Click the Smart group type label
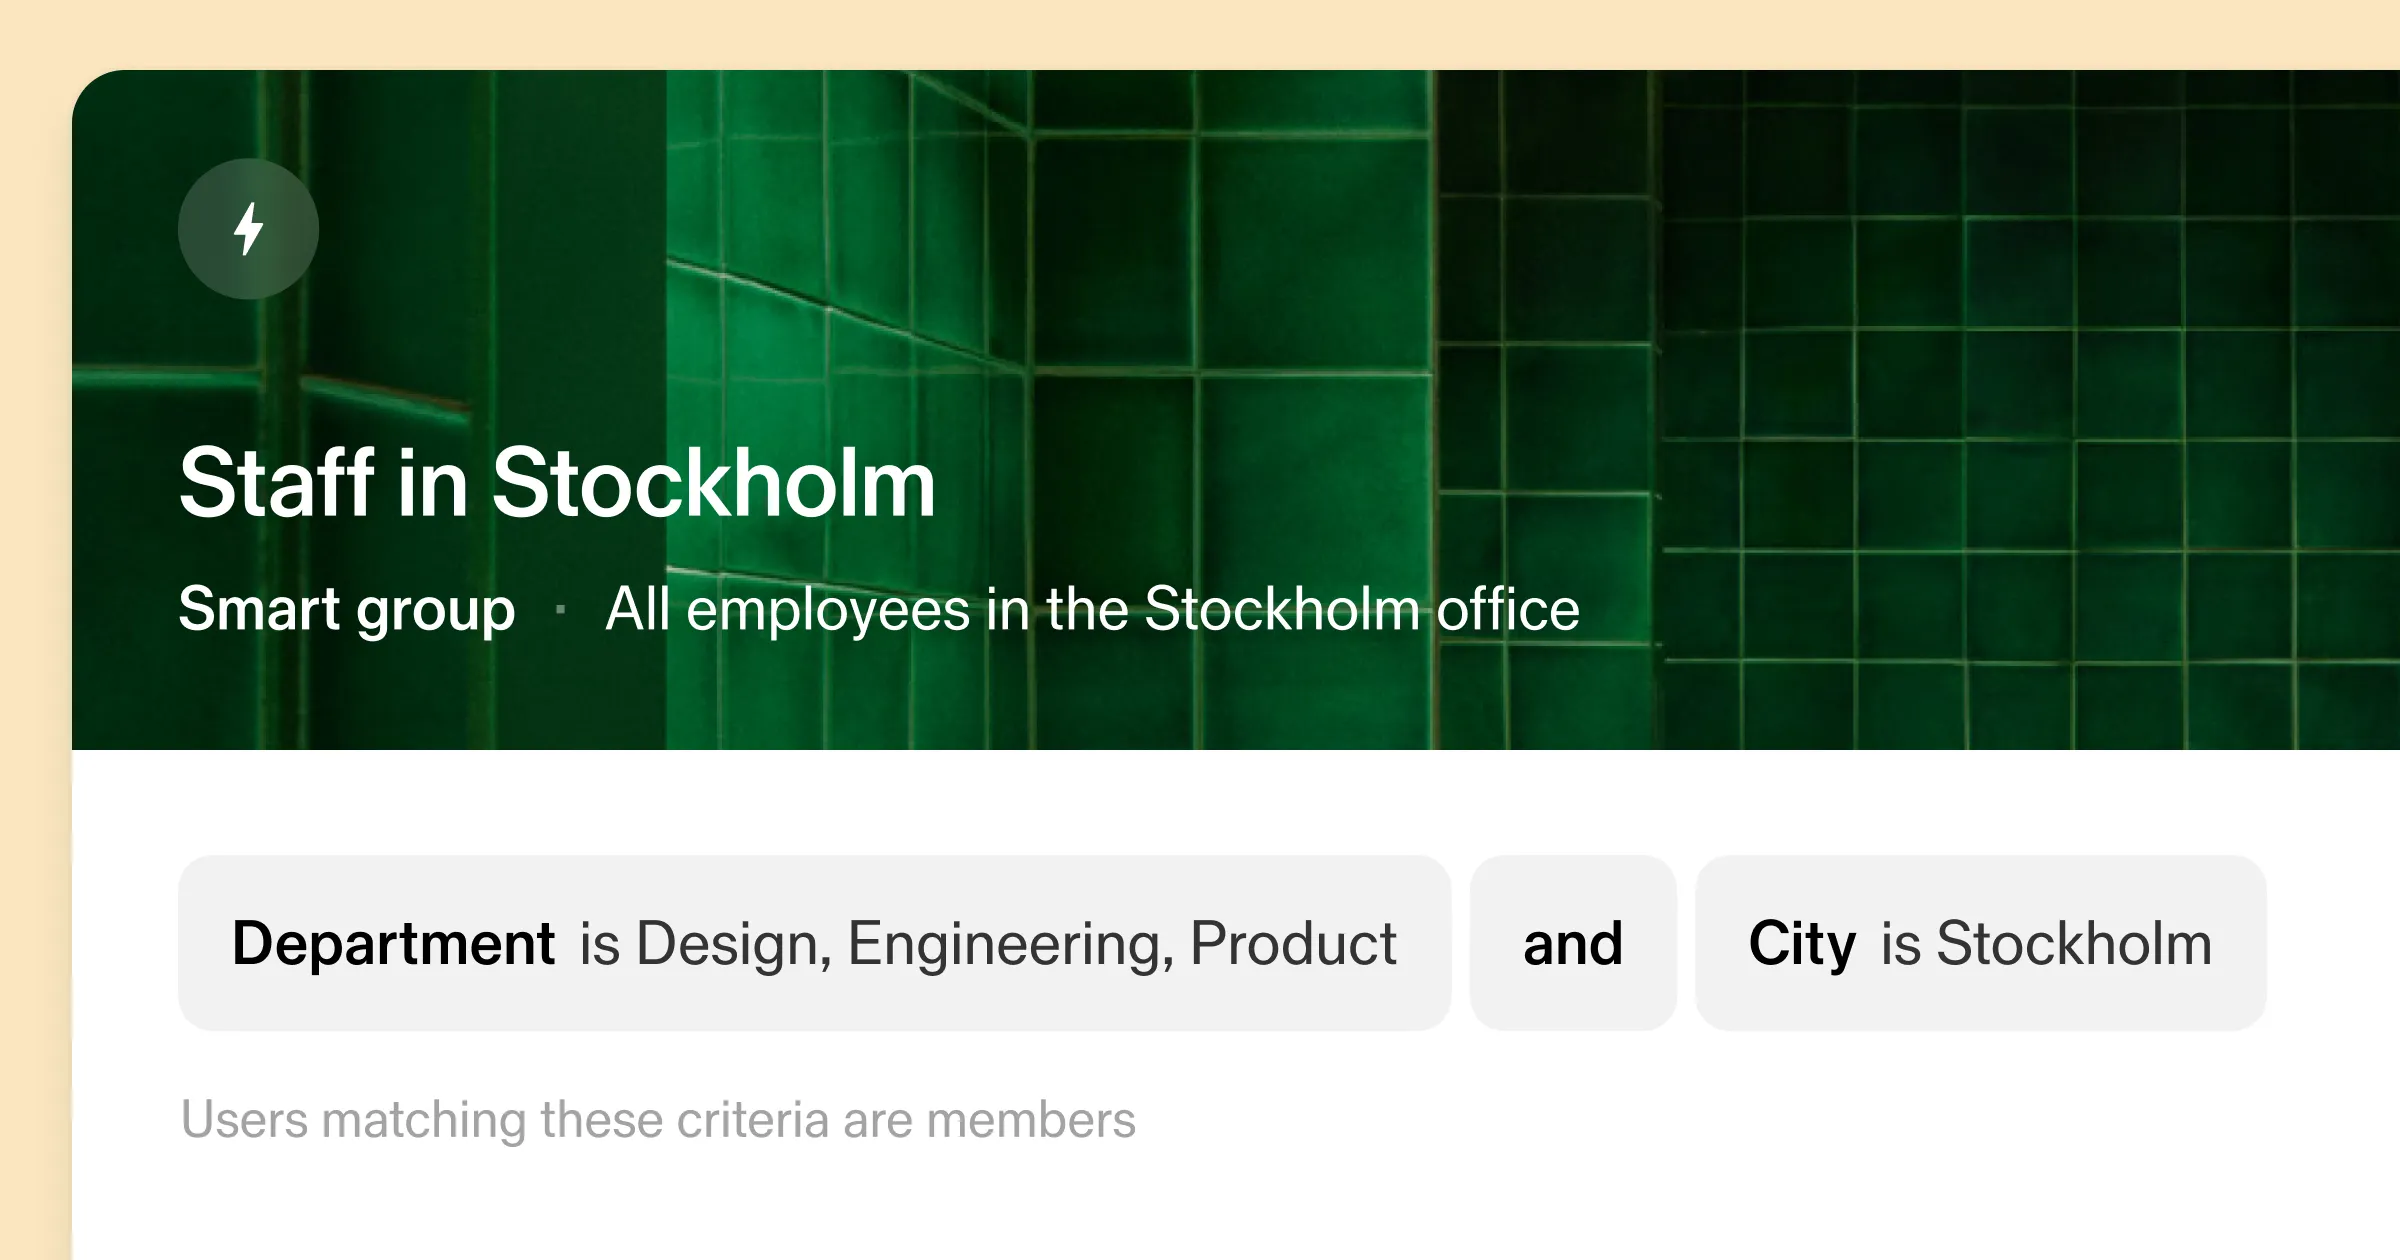 346,609
